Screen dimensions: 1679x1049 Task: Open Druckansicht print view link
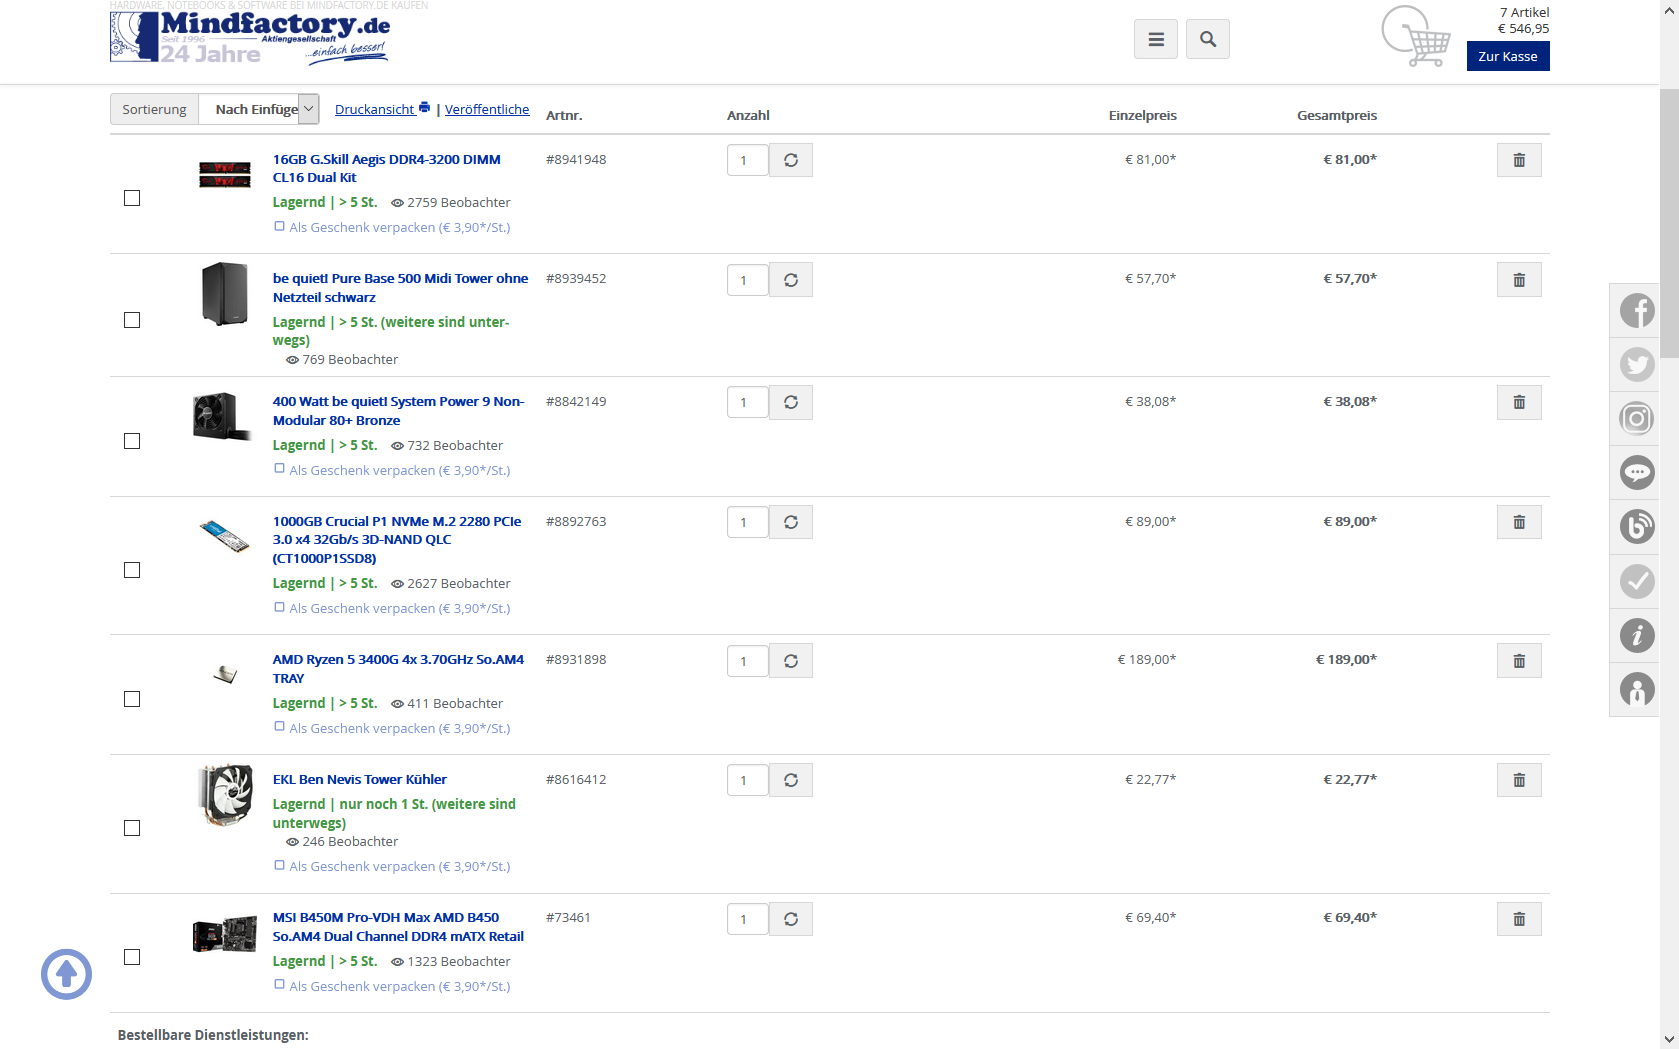(374, 109)
